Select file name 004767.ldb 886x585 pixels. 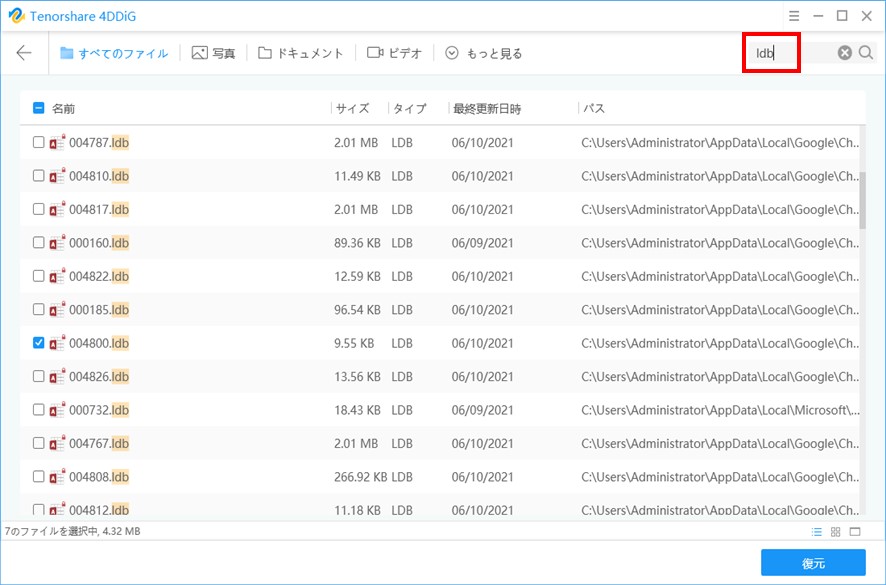pyautogui.click(x=99, y=443)
